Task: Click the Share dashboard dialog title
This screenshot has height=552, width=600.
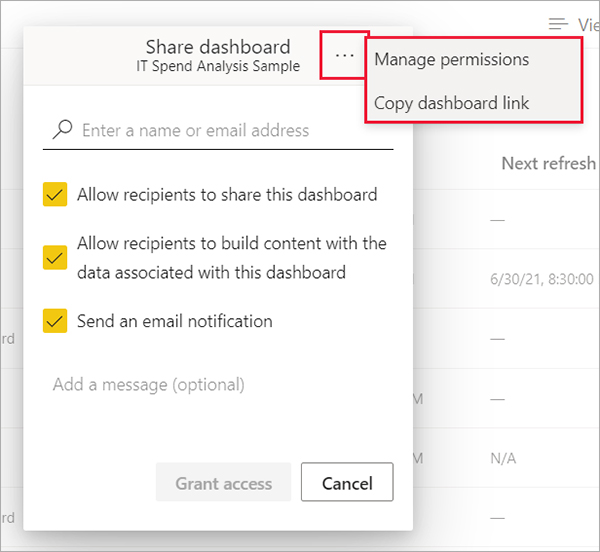Action: [x=218, y=47]
